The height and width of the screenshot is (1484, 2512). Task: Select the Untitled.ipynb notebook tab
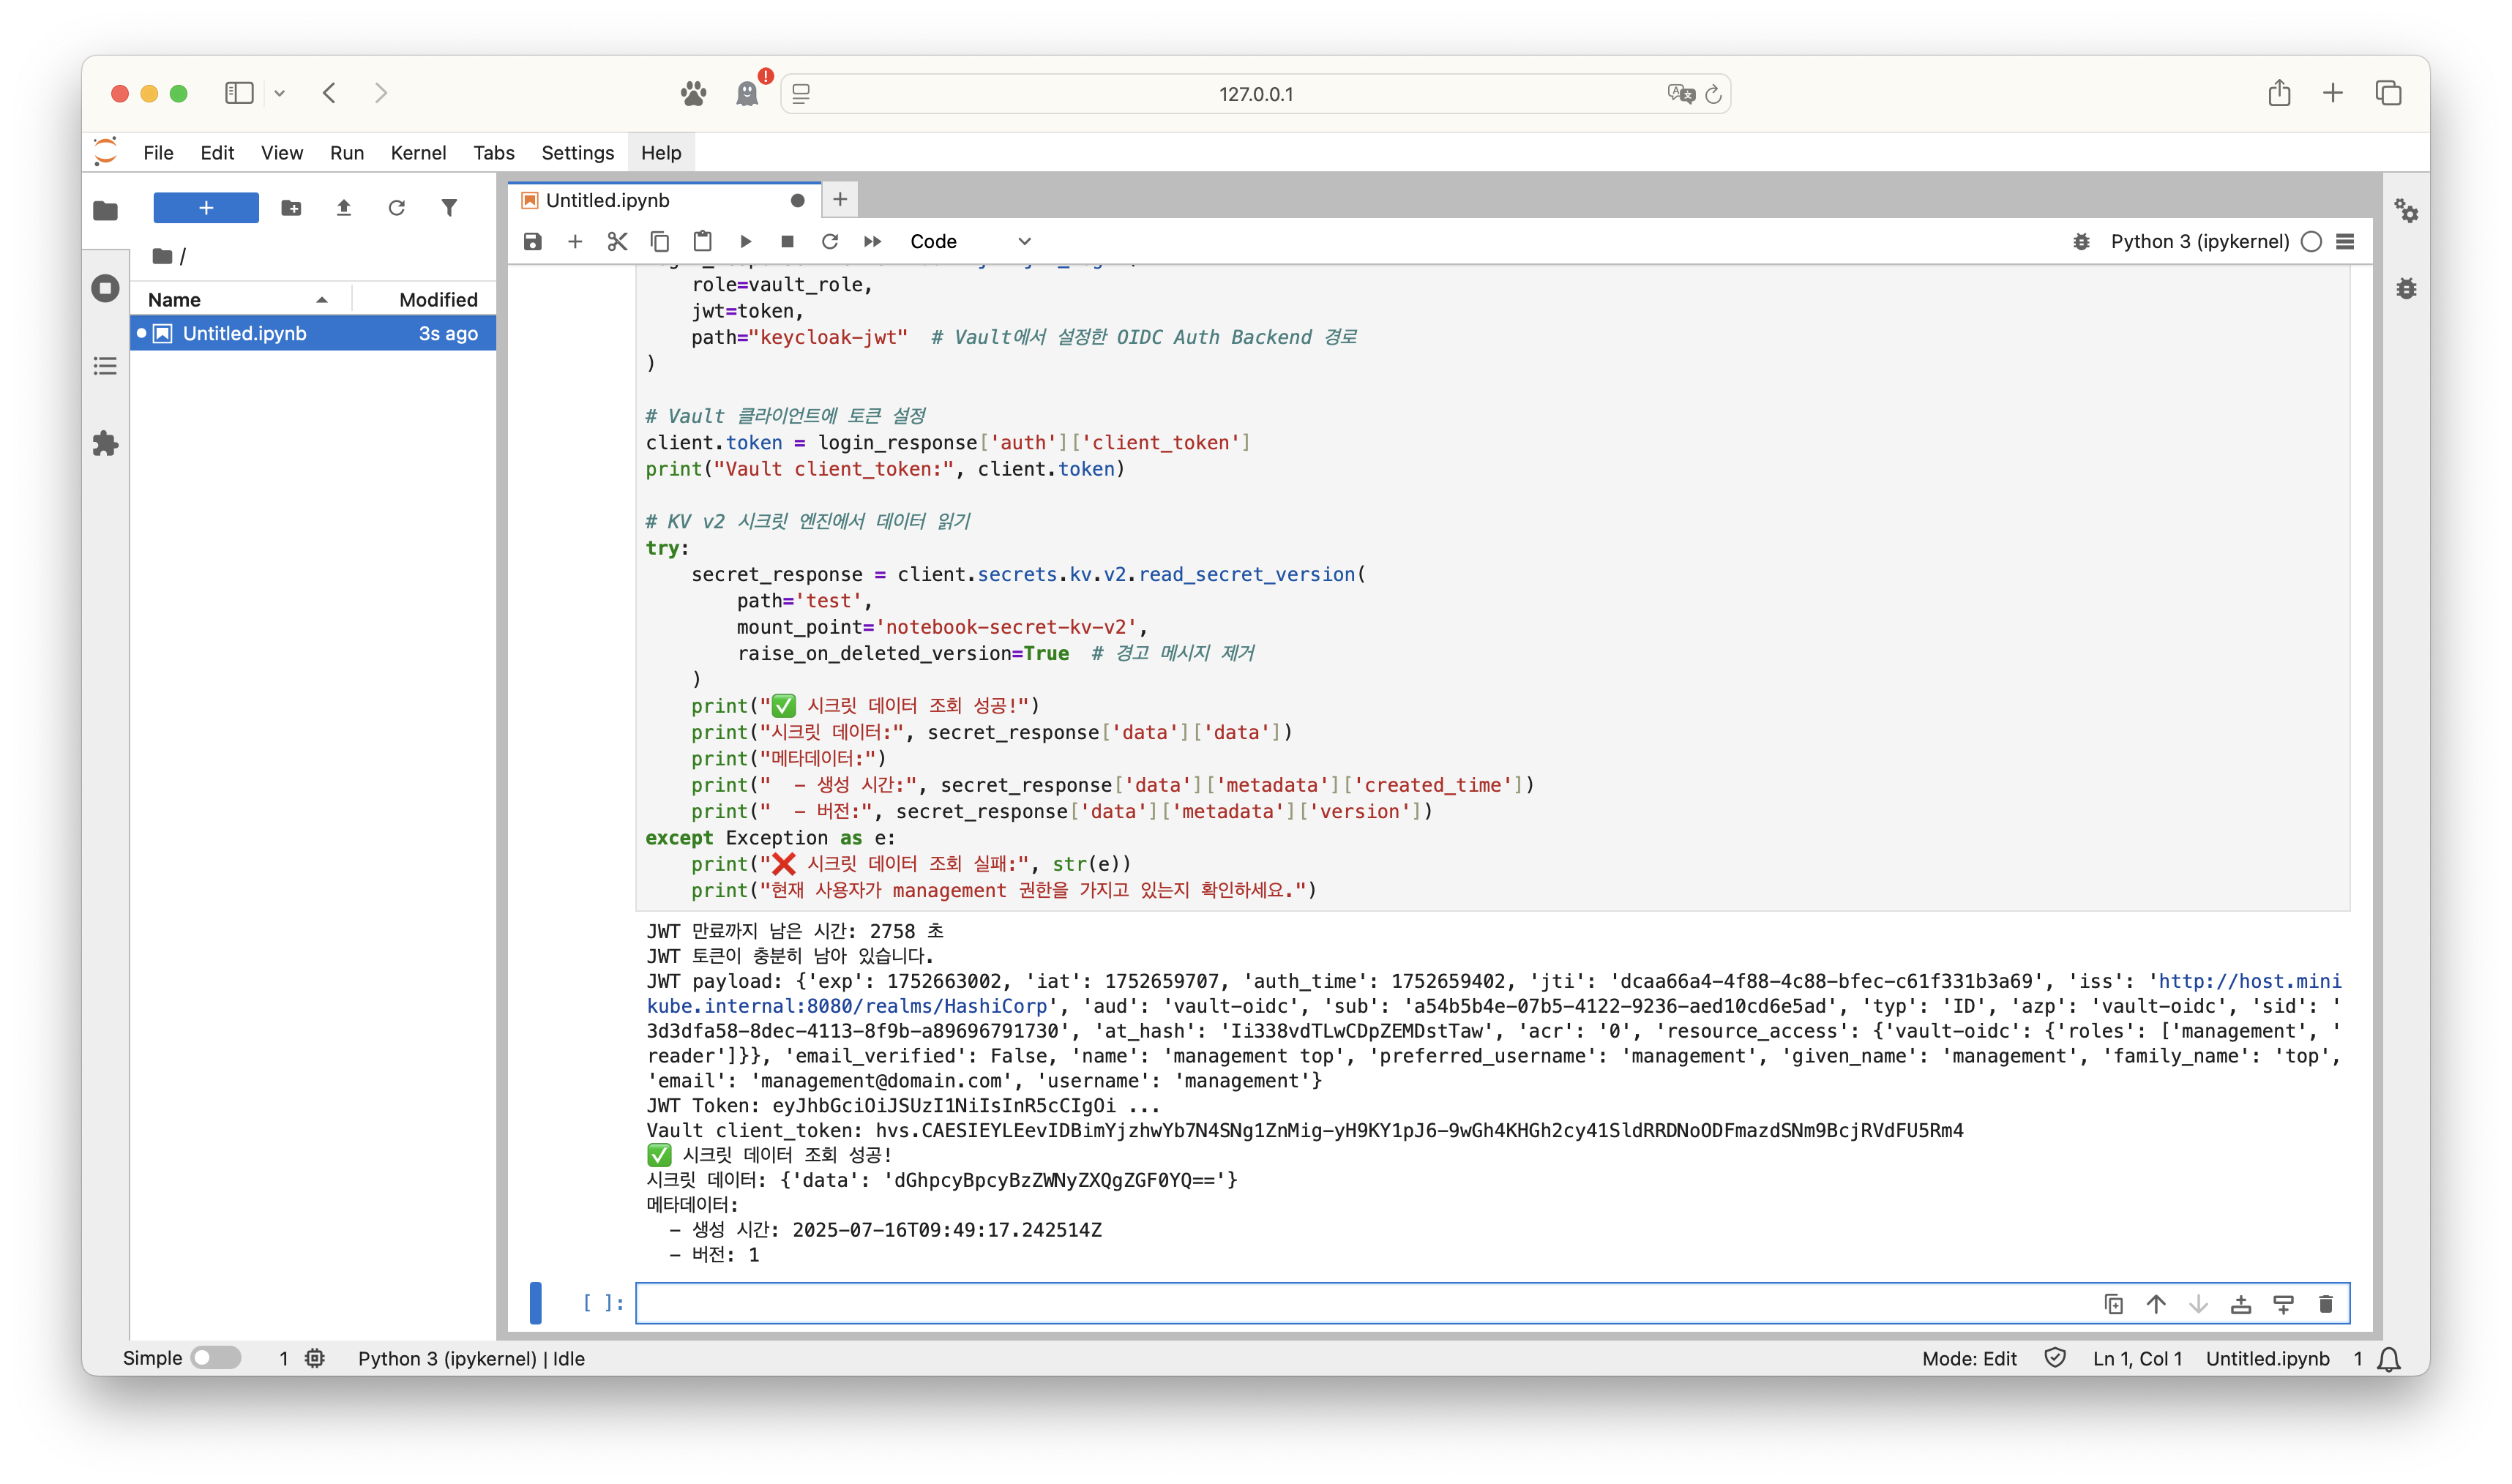608,200
